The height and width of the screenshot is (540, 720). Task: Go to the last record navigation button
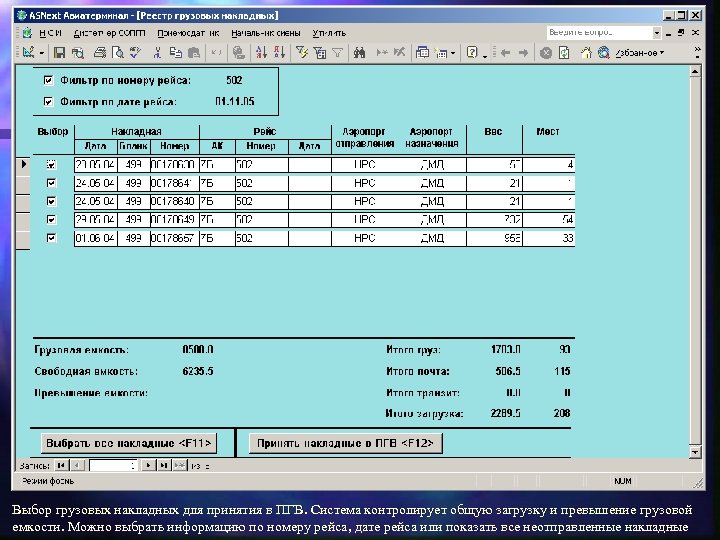(x=164, y=465)
